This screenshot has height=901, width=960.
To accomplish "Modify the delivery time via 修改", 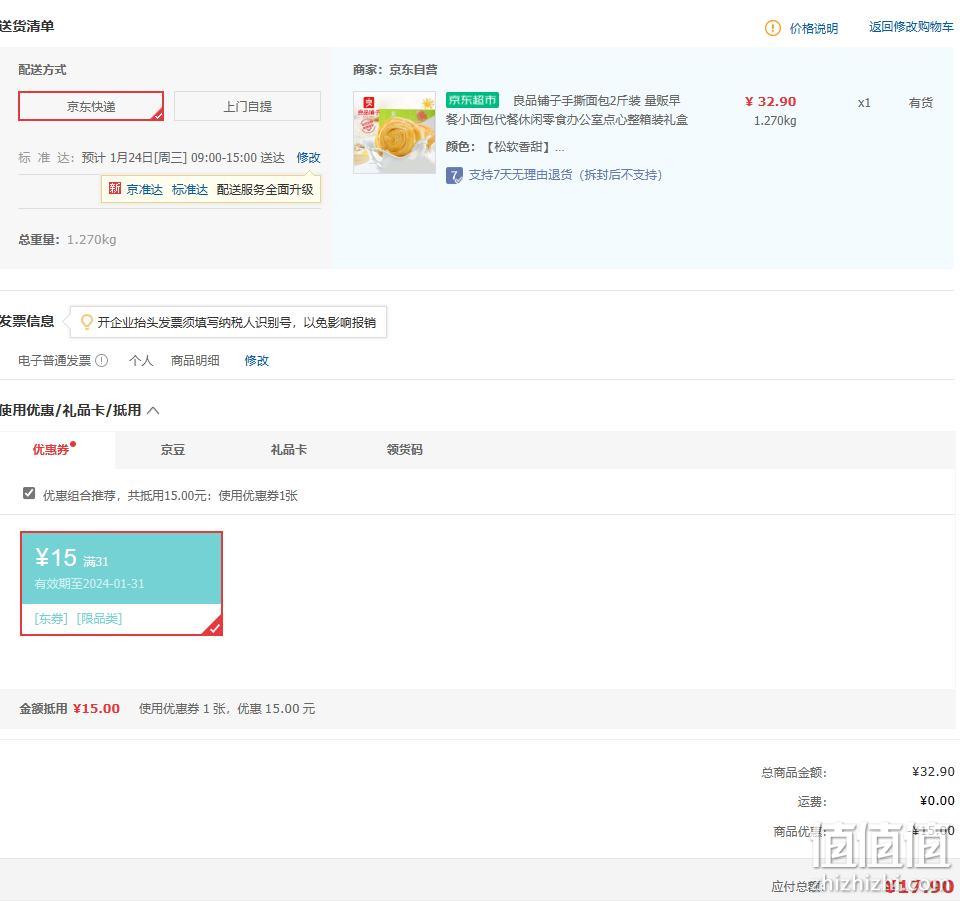I will tap(309, 157).
